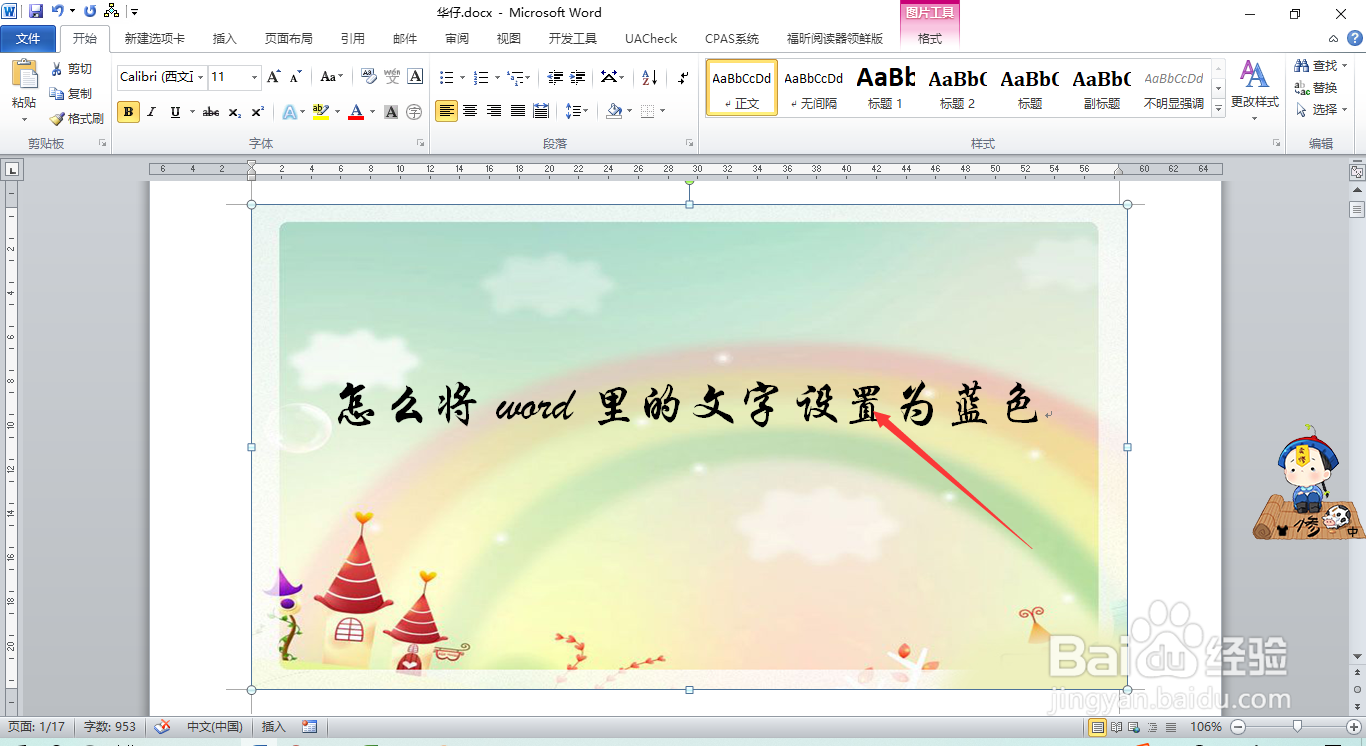1366x746 pixels.
Task: Open the Bullets list dropdown arrow
Action: [462, 77]
